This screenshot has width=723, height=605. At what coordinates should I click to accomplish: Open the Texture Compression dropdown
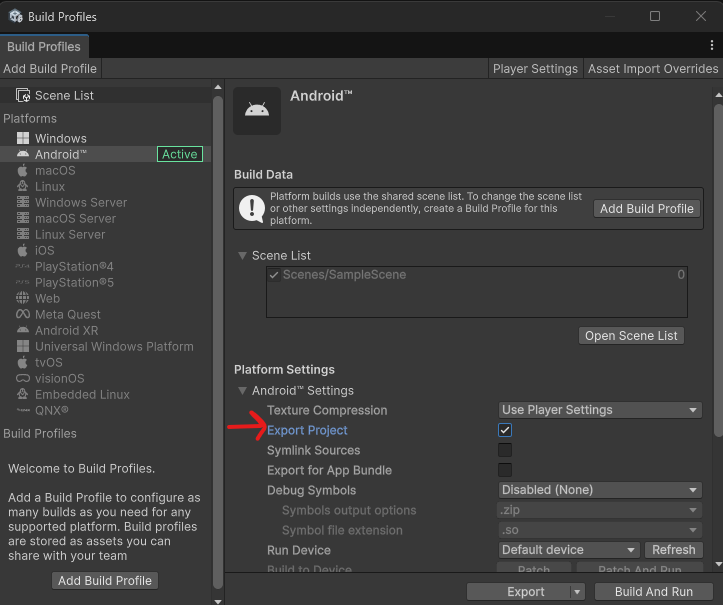(x=600, y=409)
